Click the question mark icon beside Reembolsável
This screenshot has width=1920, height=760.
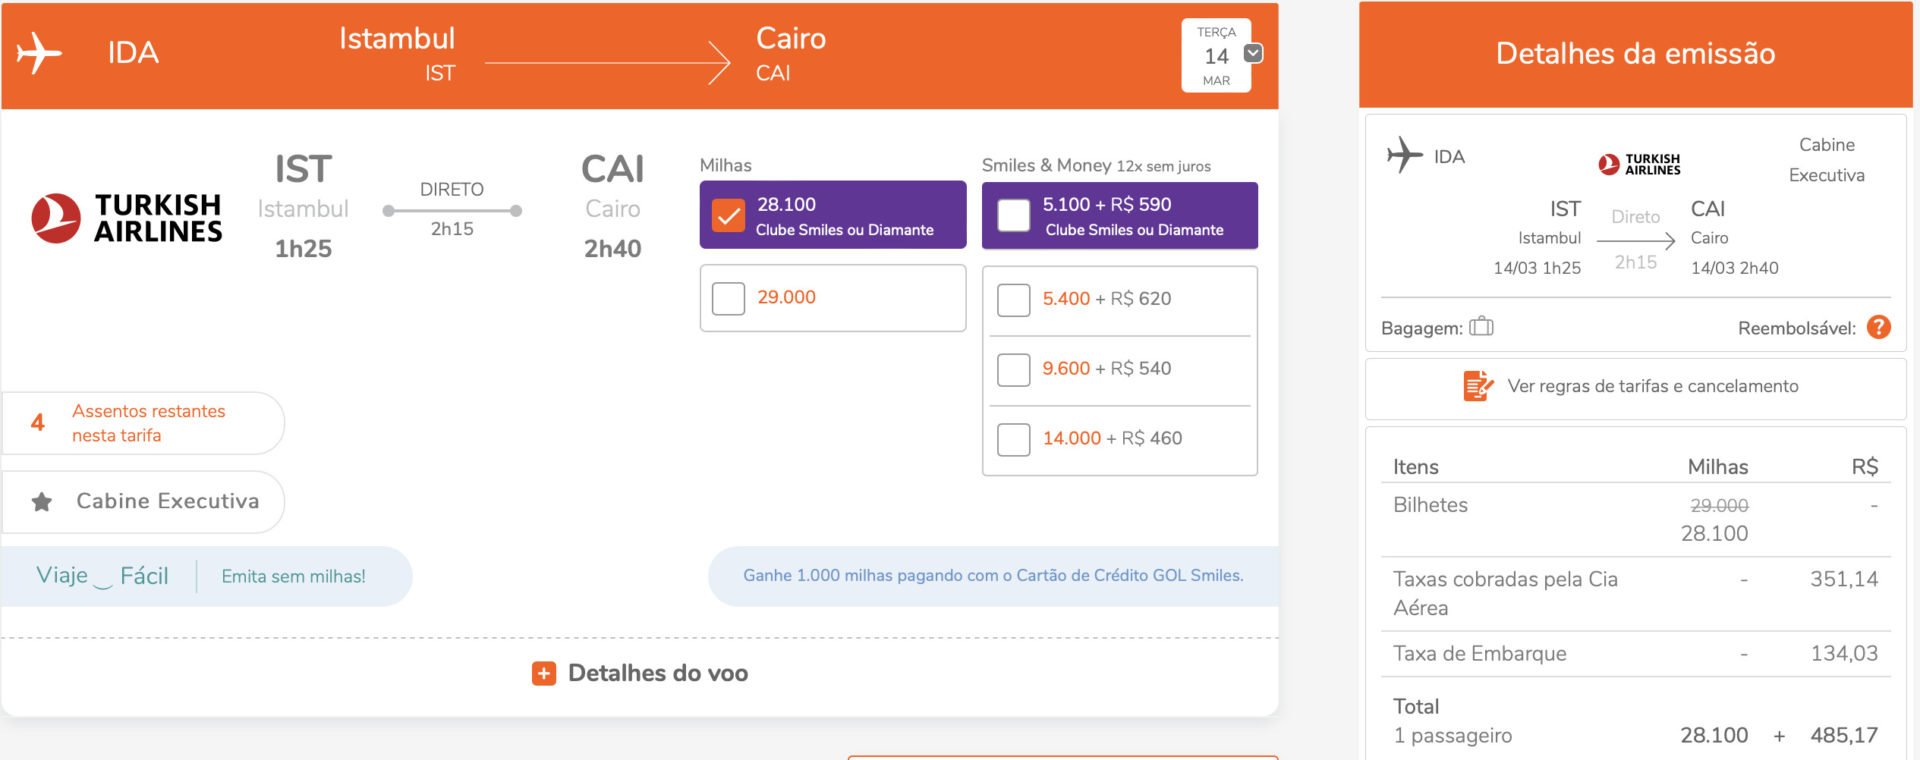coord(1879,327)
